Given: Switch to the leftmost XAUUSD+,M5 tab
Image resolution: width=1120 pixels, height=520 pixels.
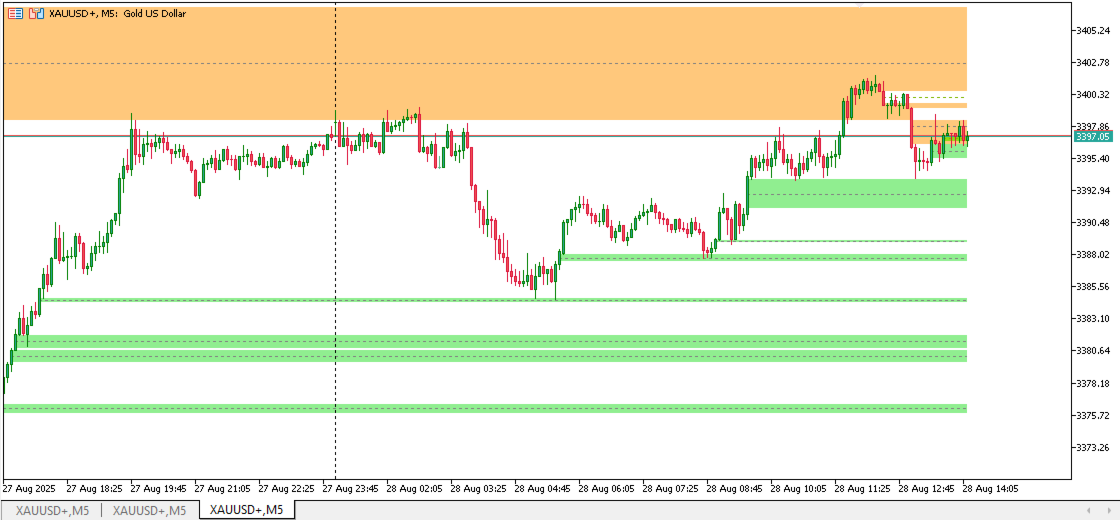Looking at the screenshot, I should tap(53, 510).
